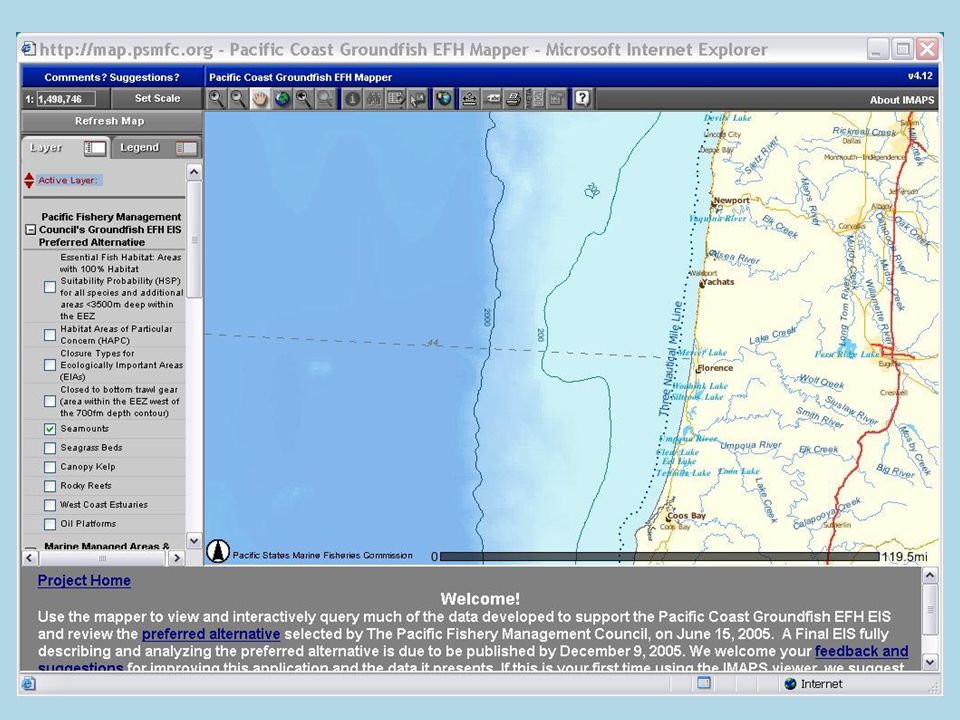
Task: Click the north arrow compass icon
Action: click(217, 551)
